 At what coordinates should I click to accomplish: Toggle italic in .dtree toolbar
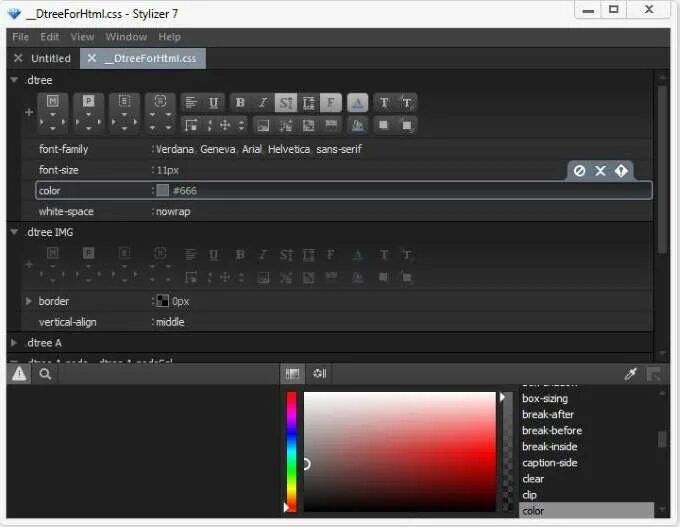pos(263,103)
